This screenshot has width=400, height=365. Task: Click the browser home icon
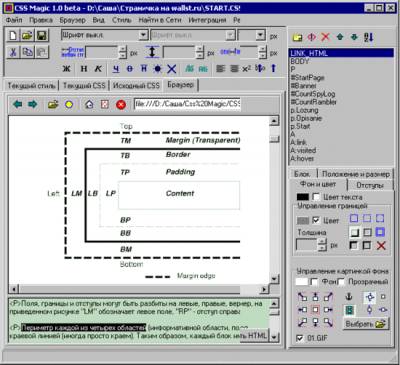coord(89,105)
